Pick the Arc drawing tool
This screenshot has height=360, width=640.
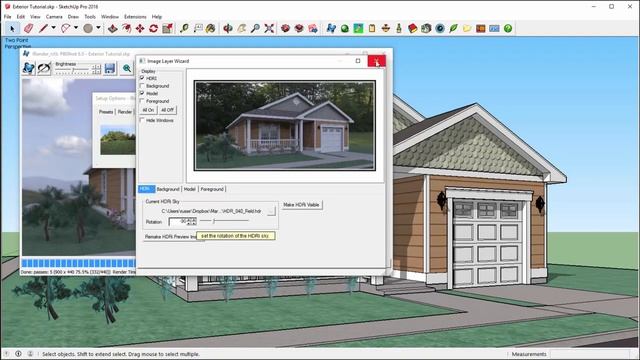pos(65,28)
